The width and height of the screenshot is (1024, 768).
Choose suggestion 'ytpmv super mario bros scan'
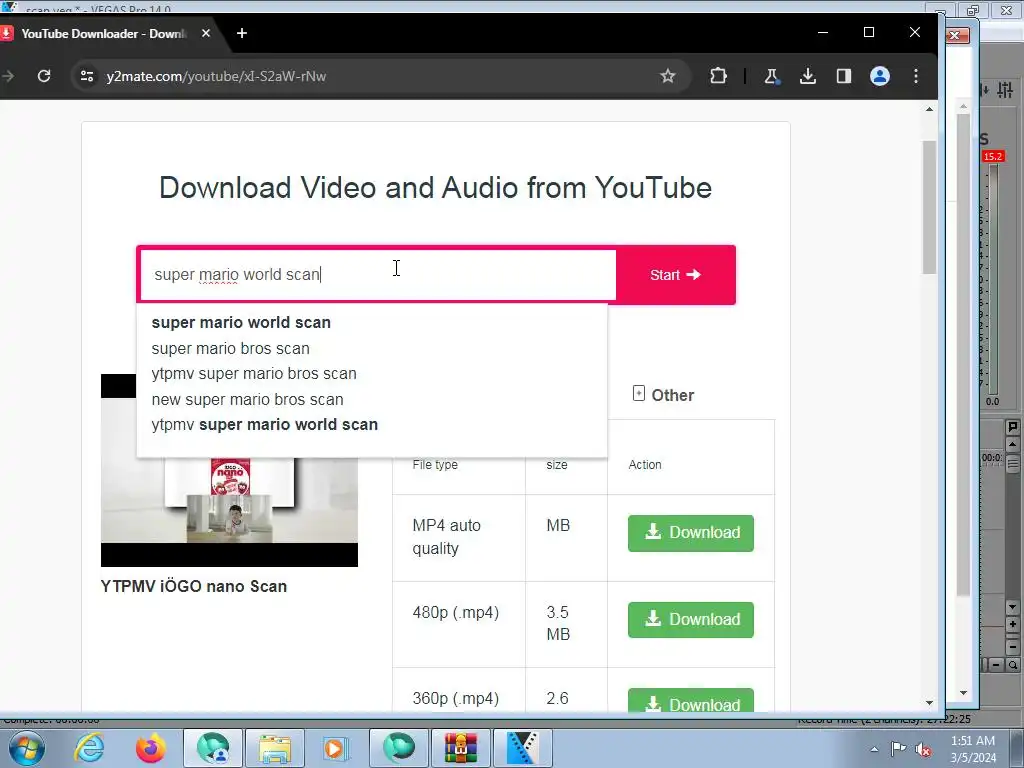point(254,374)
